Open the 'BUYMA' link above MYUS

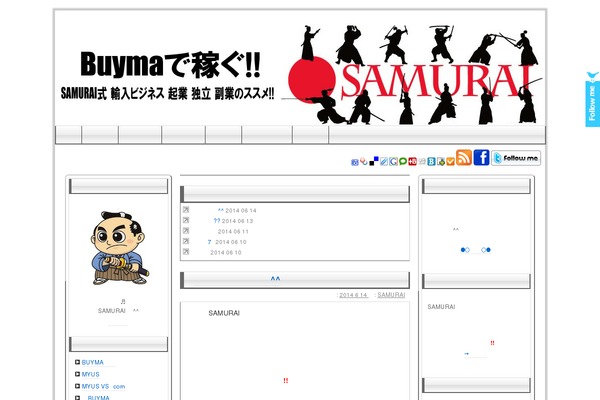92,362
